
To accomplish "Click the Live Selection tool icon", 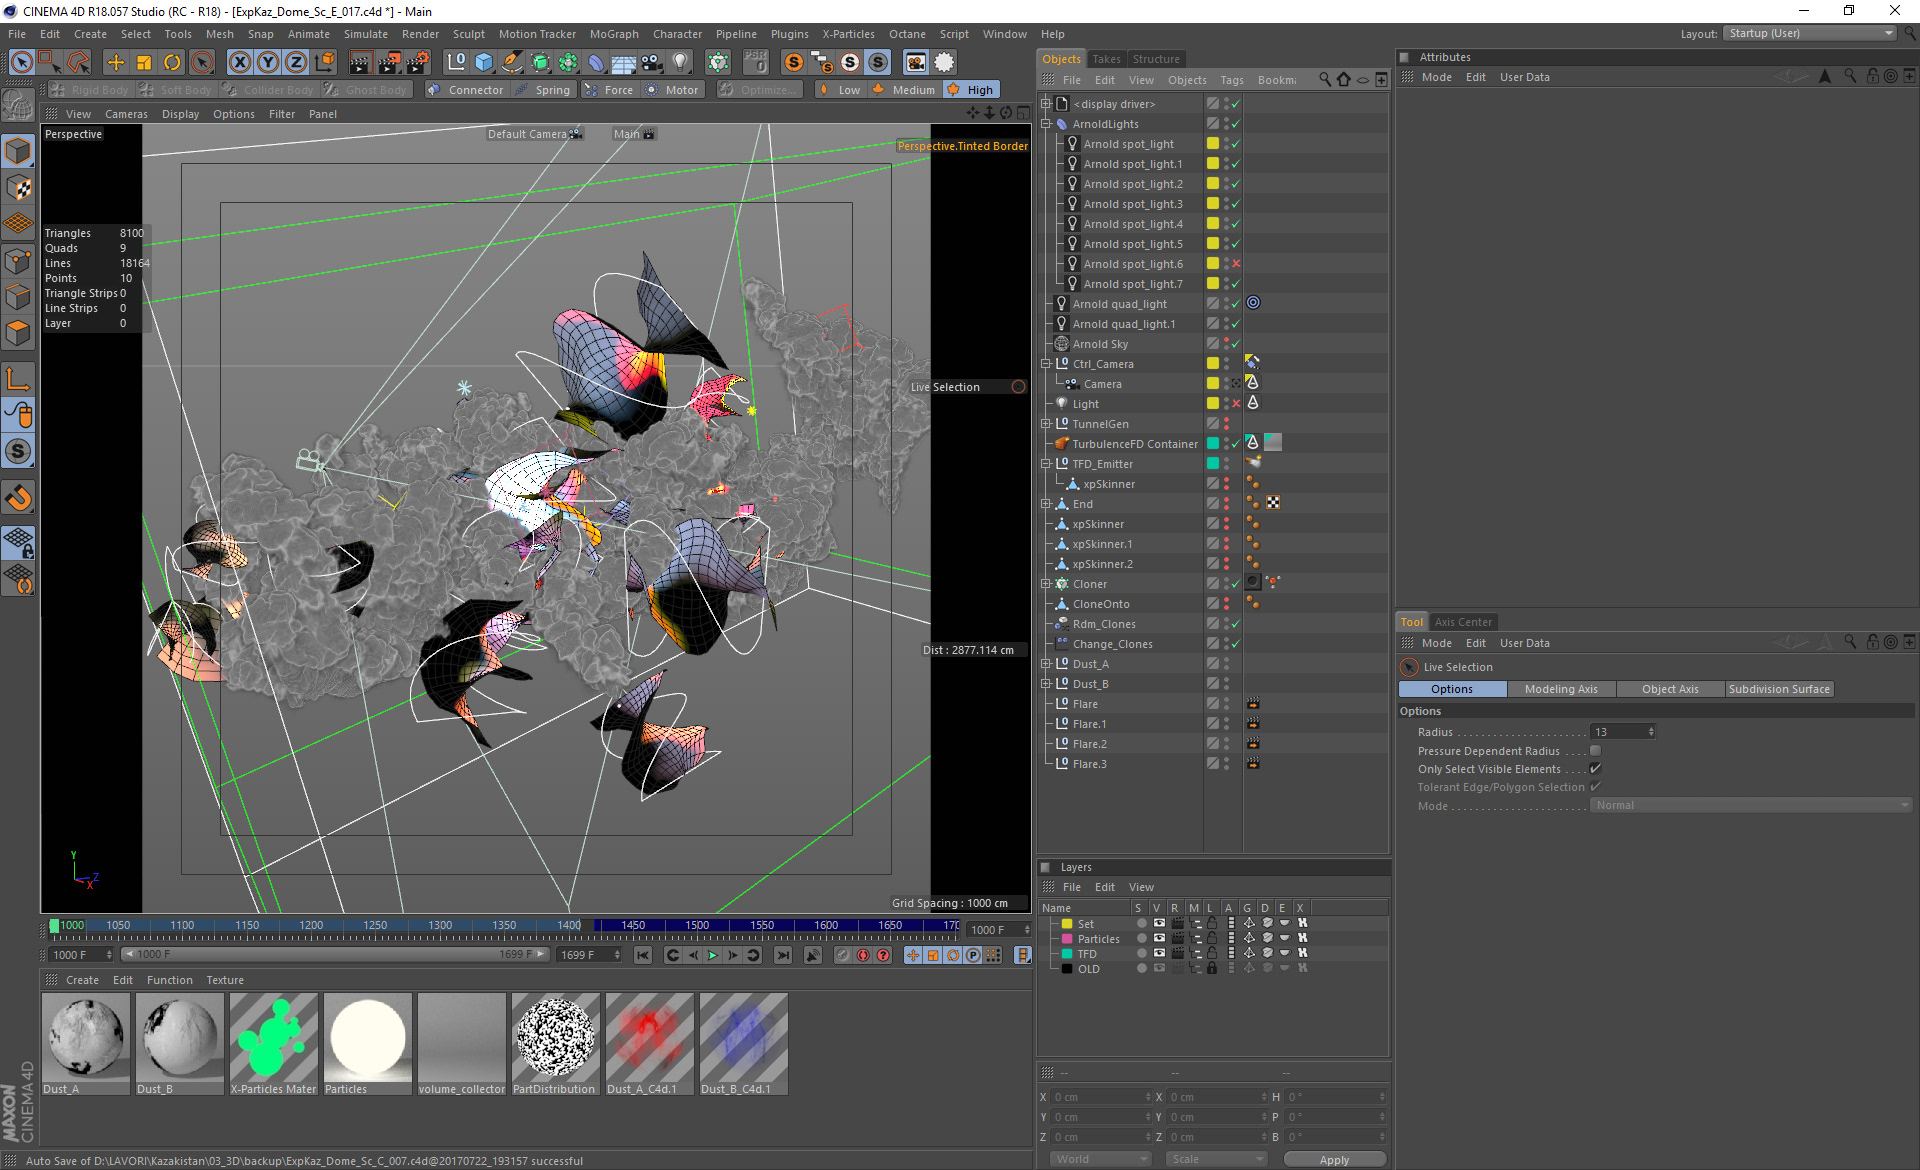I will pos(22,63).
